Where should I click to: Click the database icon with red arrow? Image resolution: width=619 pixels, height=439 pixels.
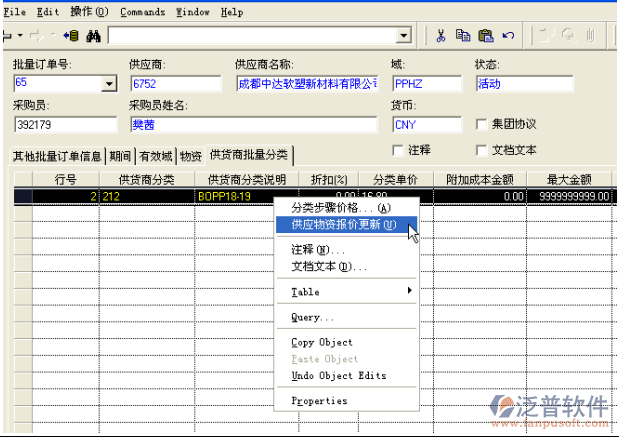coord(71,36)
